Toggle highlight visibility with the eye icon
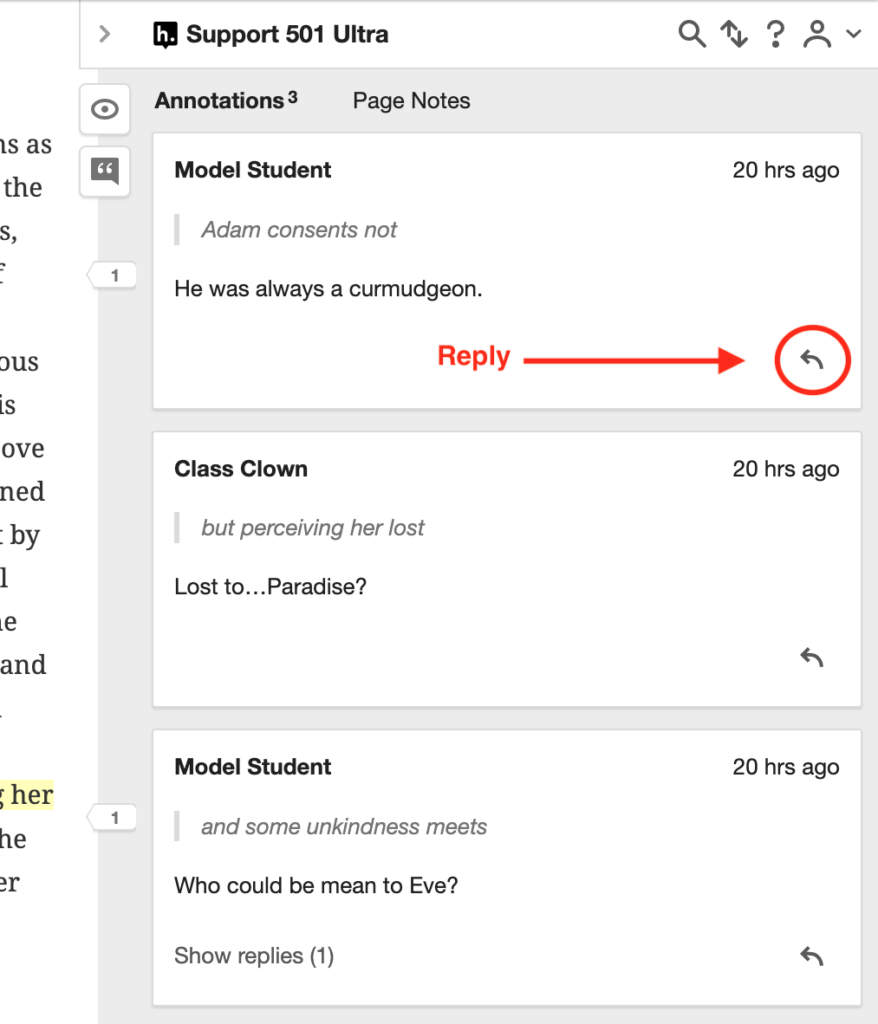 pos(104,110)
